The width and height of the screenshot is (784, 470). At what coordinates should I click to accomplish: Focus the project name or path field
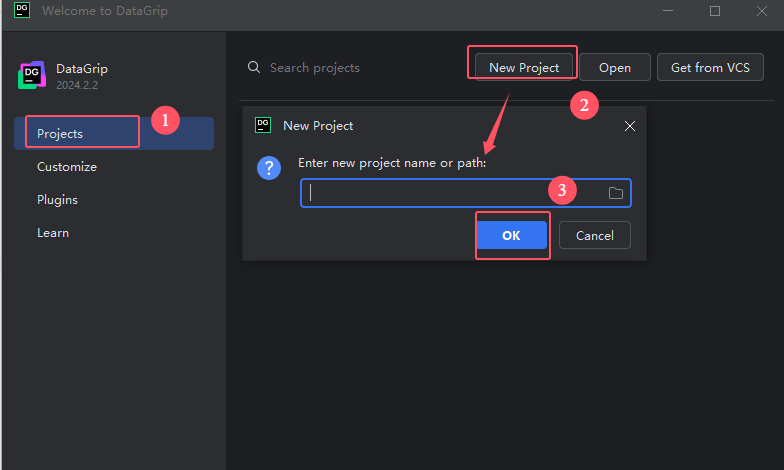(x=466, y=193)
